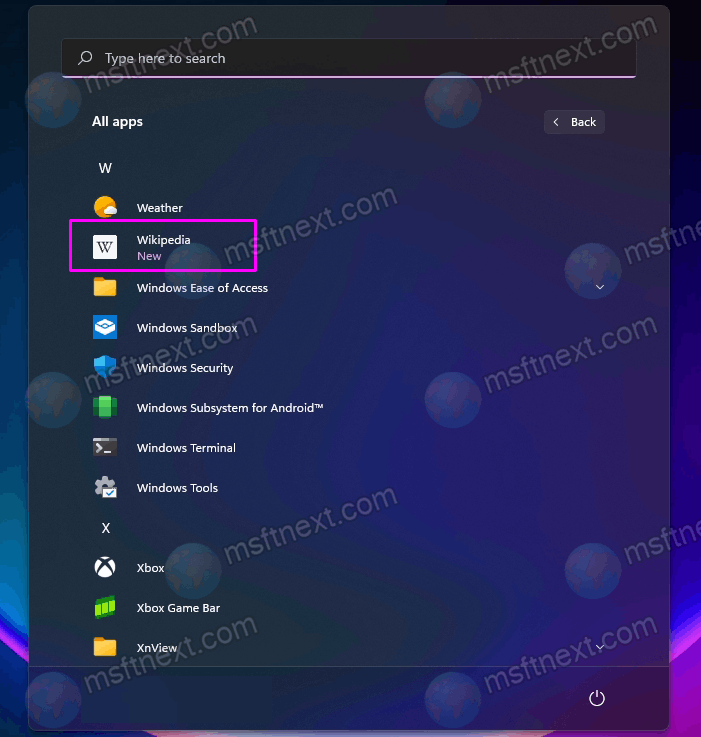Open the Weather app icon

(x=105, y=207)
